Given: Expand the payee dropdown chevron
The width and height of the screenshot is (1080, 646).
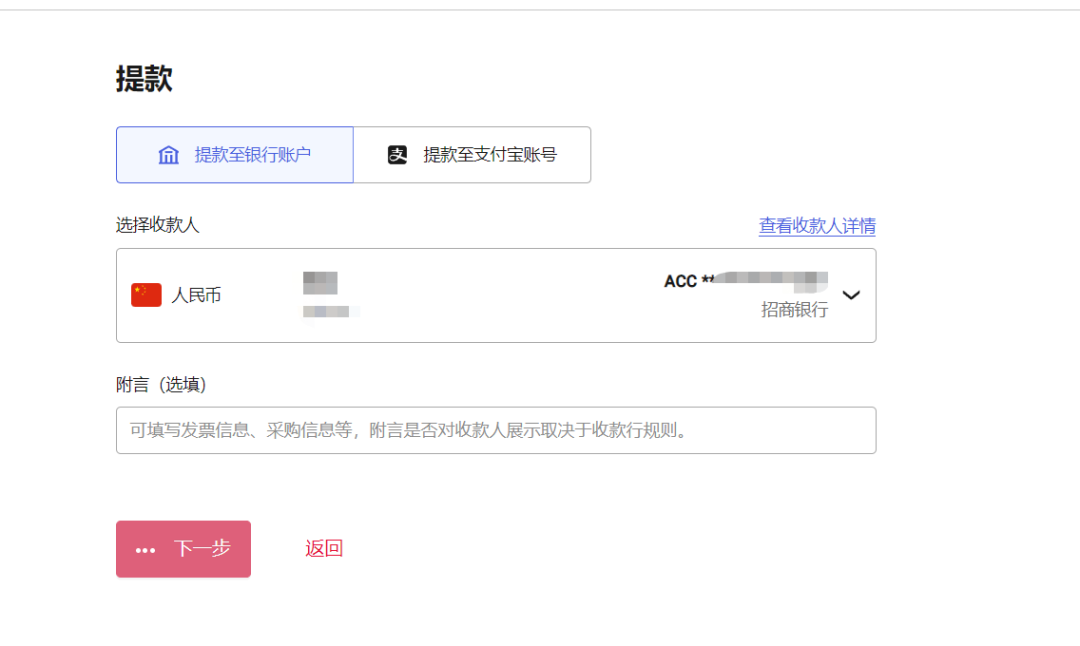Looking at the screenshot, I should 851,295.
